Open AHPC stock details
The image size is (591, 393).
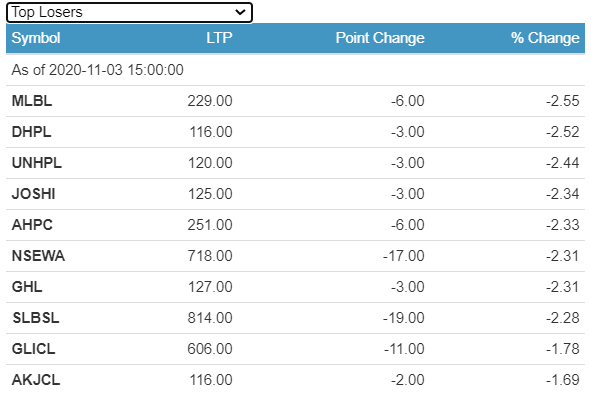tap(32, 225)
